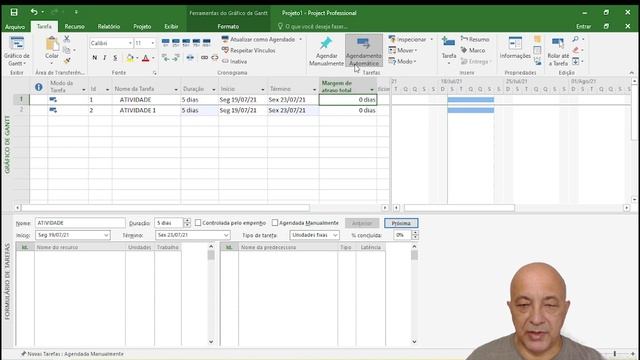
Task: Click the form's Nome input field
Action: tap(80, 223)
